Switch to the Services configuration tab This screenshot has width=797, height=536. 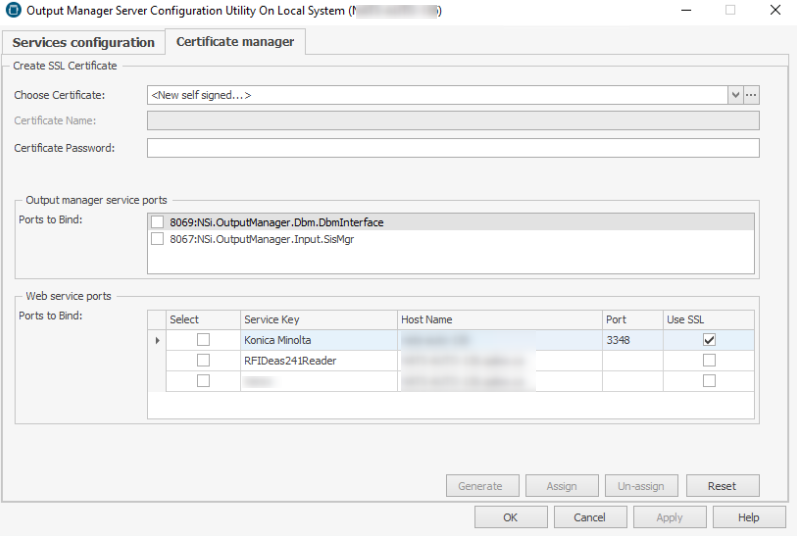click(83, 42)
